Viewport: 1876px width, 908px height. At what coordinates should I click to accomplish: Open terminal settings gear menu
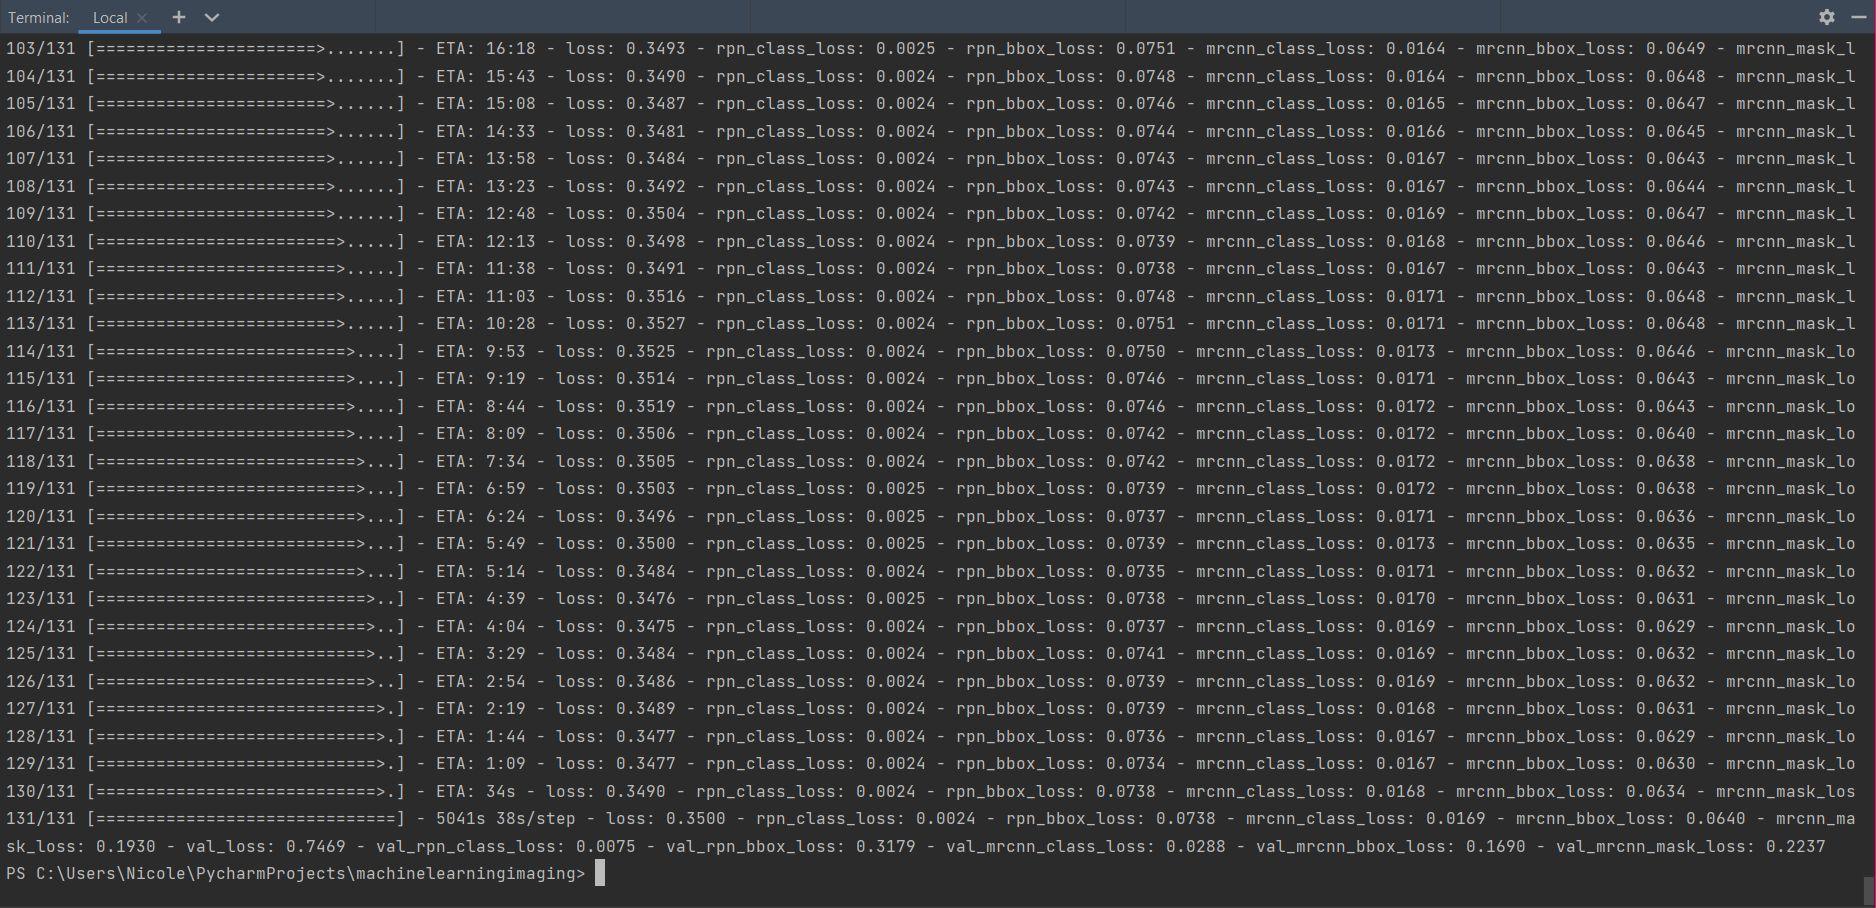click(1826, 17)
